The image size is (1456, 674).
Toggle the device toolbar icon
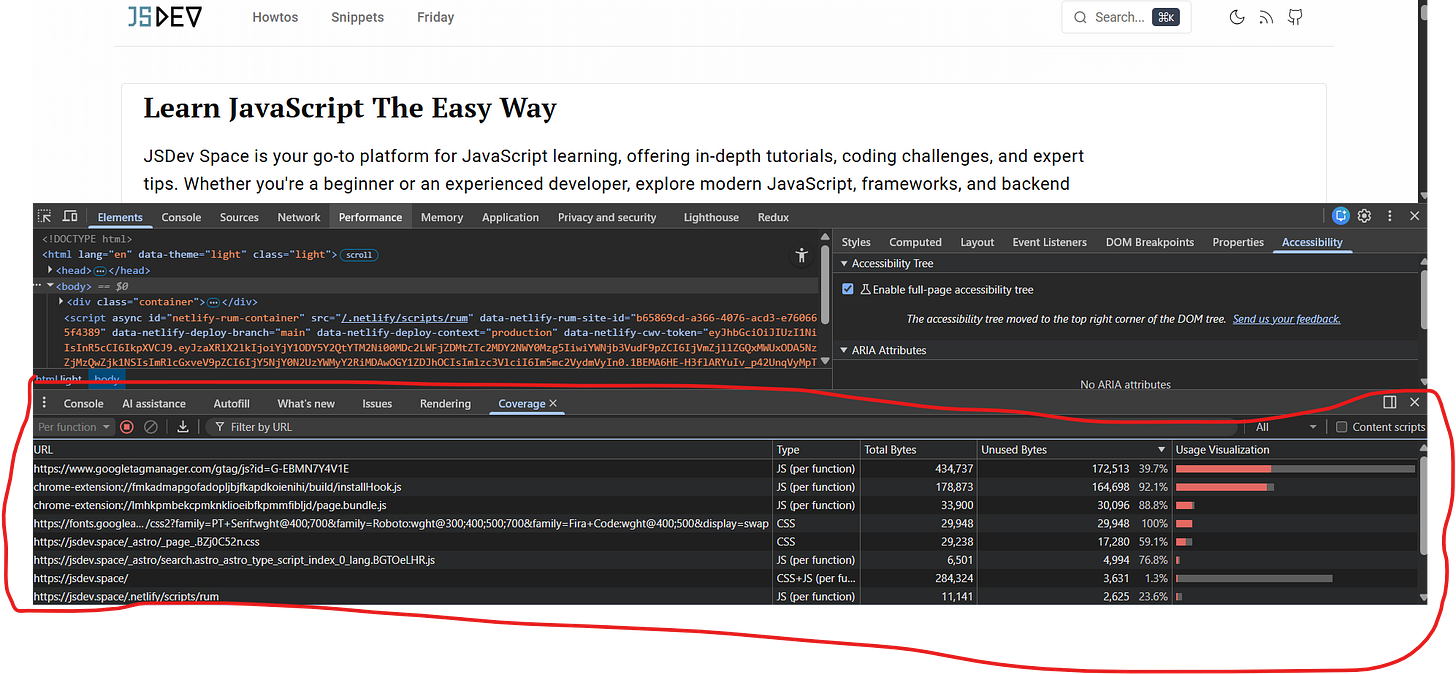point(70,216)
